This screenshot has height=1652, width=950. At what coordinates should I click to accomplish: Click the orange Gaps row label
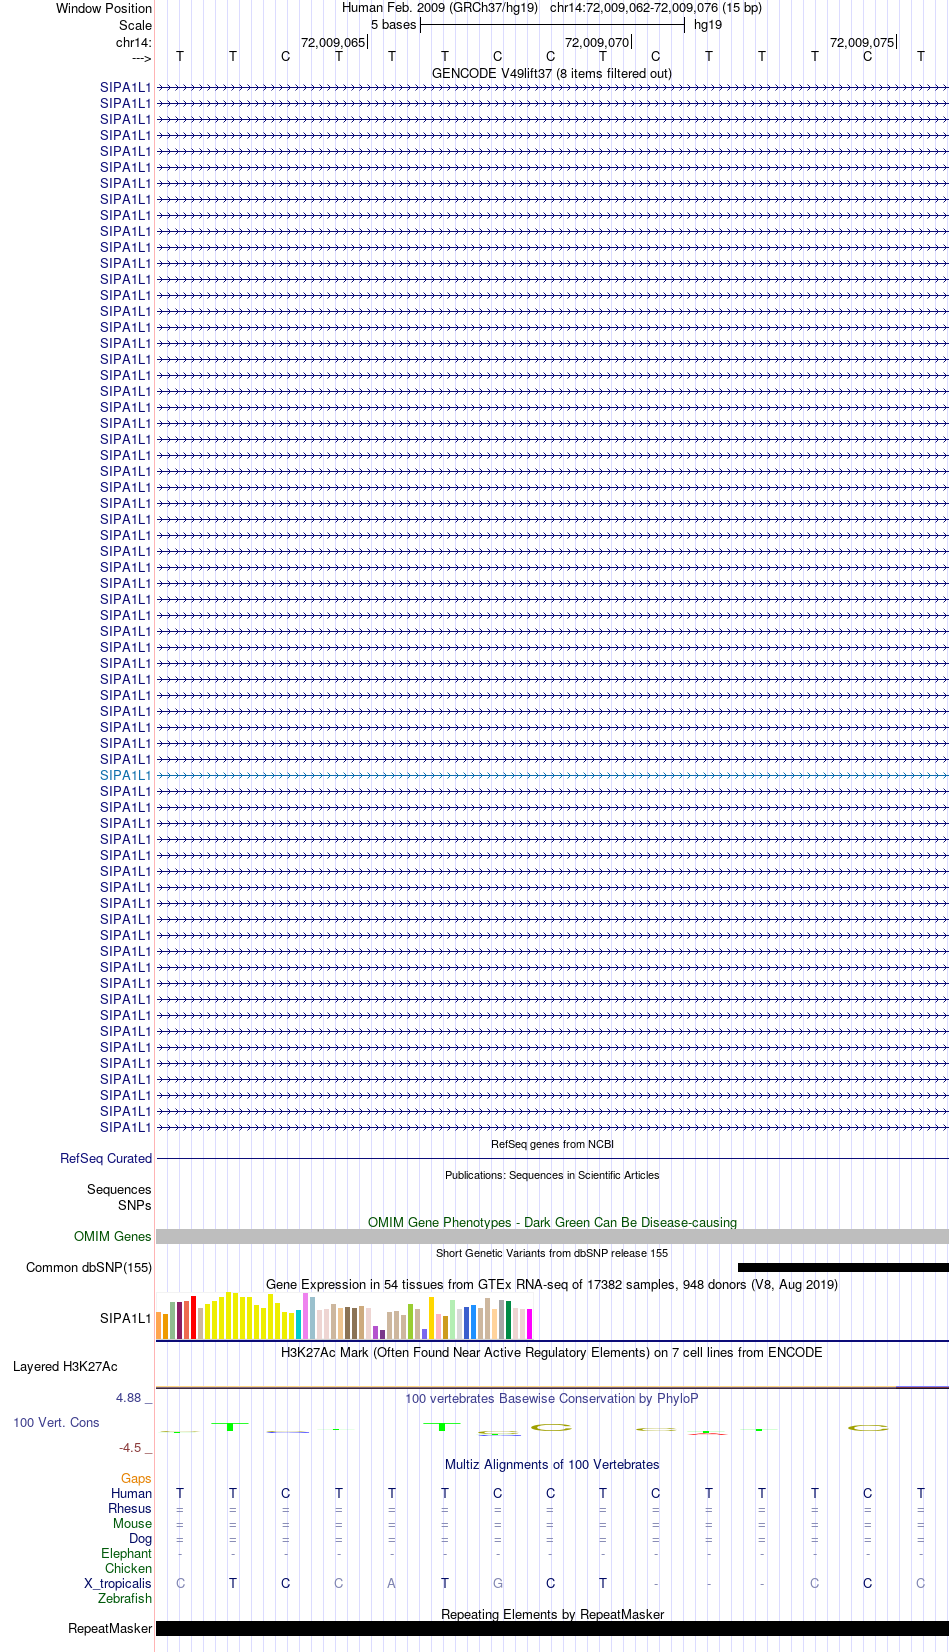[x=136, y=1478]
